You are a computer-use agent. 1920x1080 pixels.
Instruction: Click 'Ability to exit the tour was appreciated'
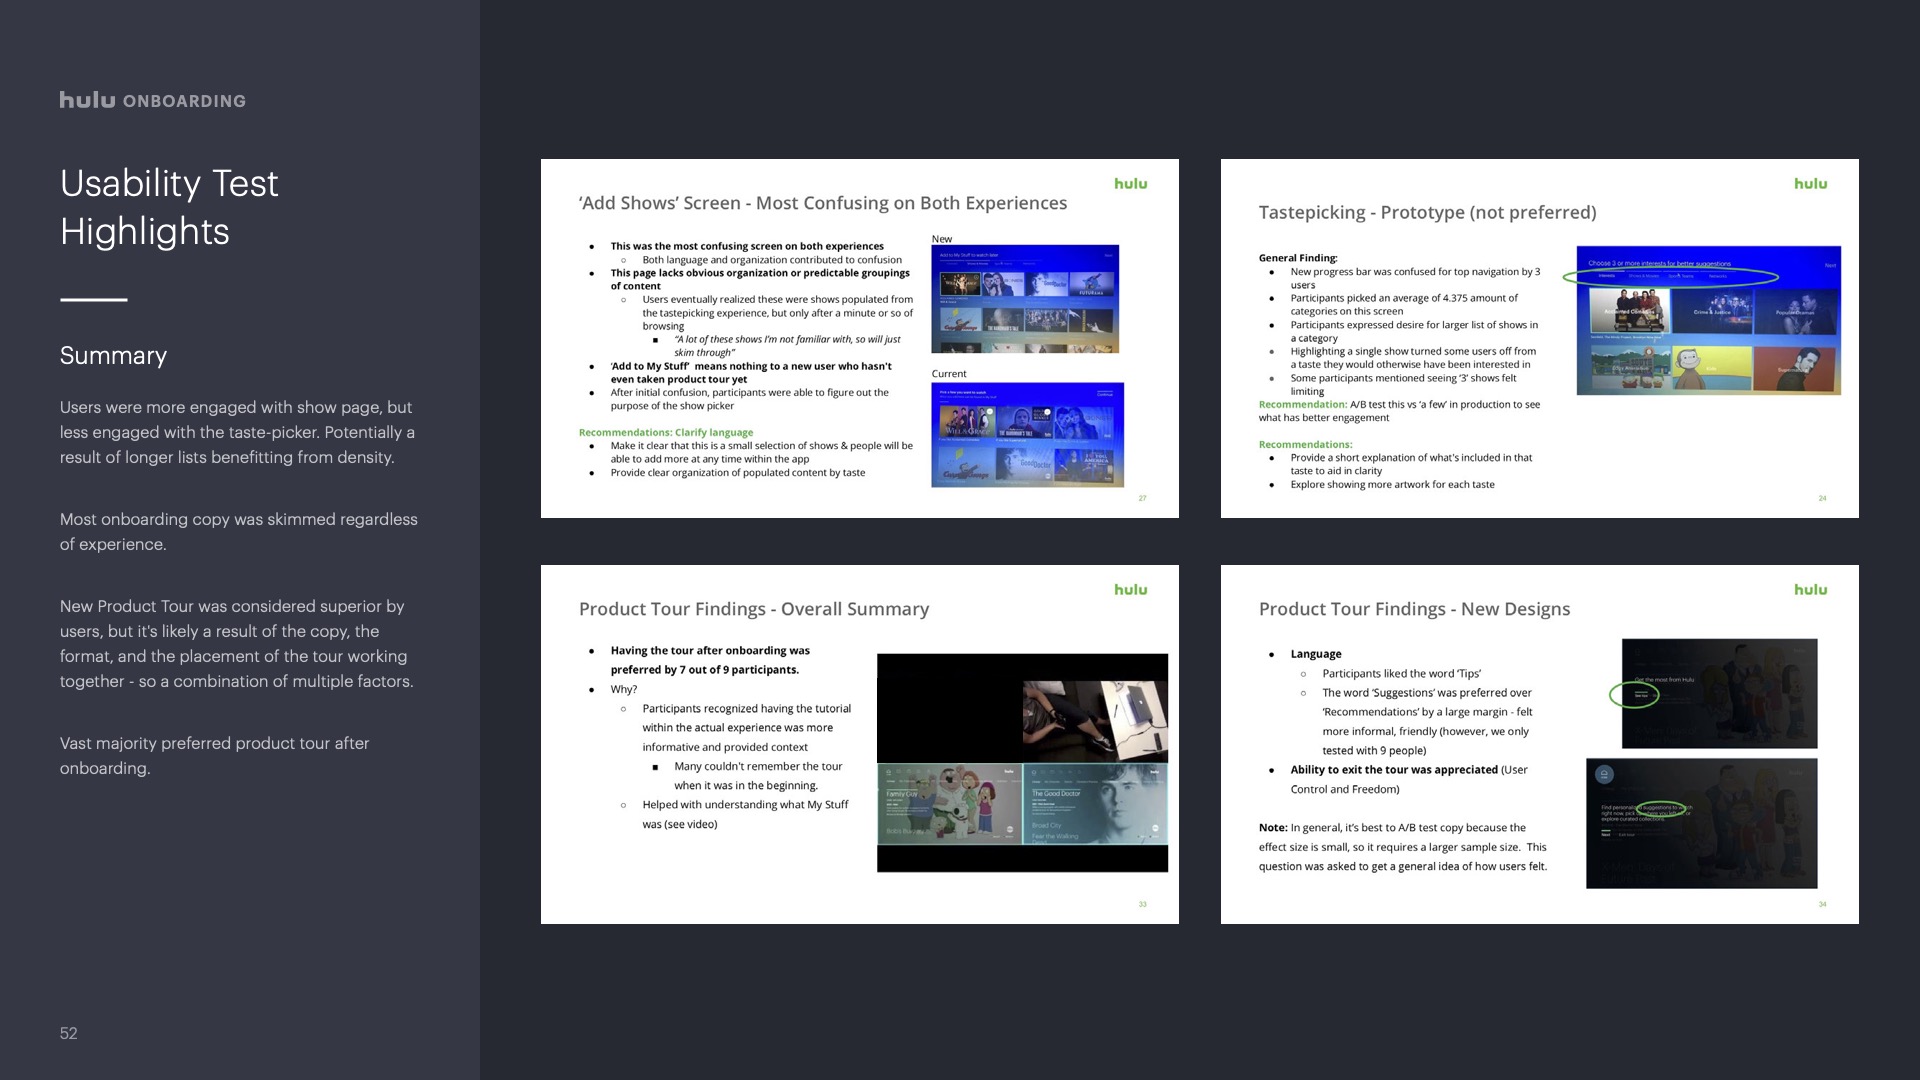(1394, 770)
